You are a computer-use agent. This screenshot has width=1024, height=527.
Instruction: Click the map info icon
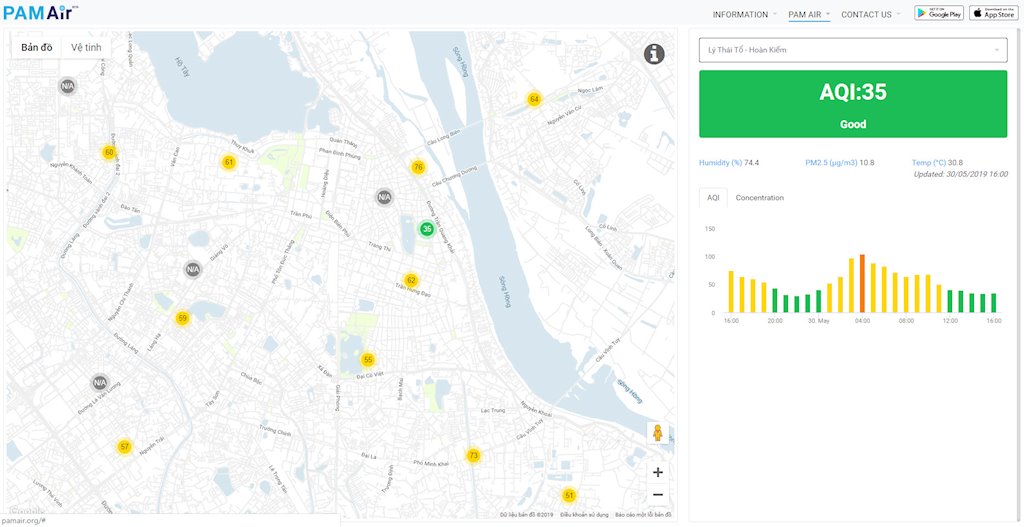tap(654, 54)
